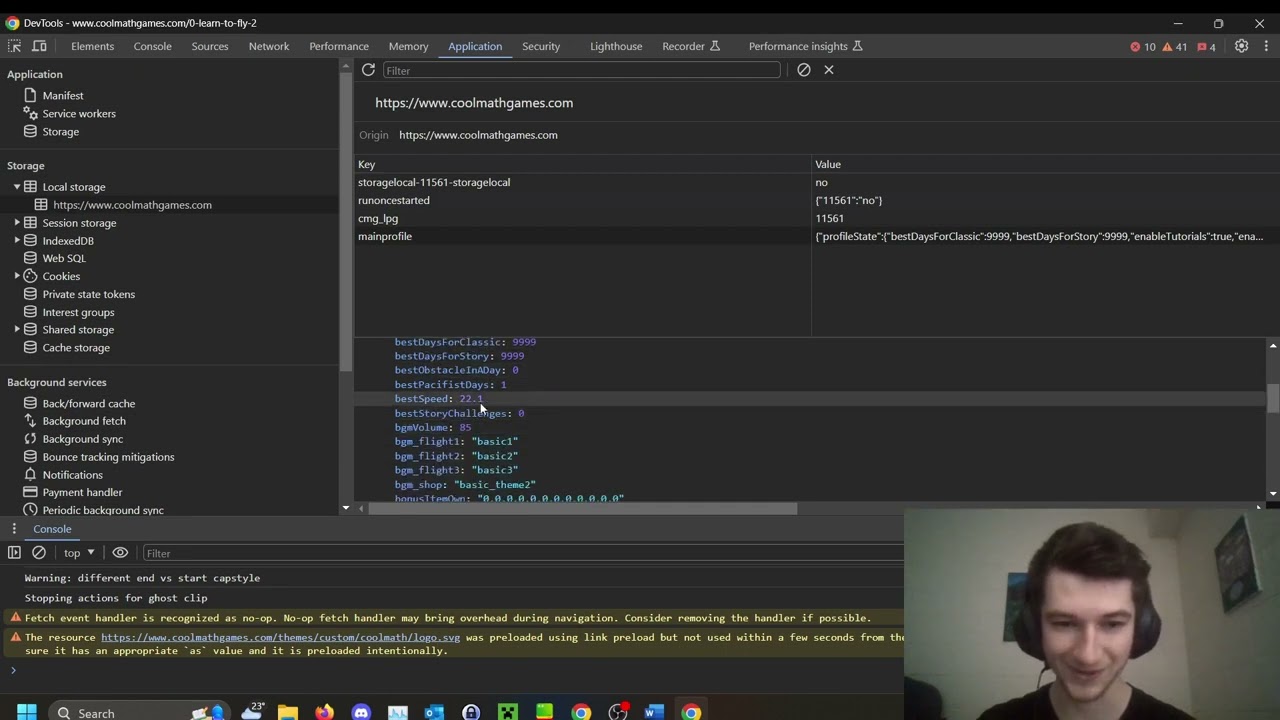This screenshot has height=720, width=1280.
Task: Click the console Filter input field
Action: pyautogui.click(x=522, y=553)
